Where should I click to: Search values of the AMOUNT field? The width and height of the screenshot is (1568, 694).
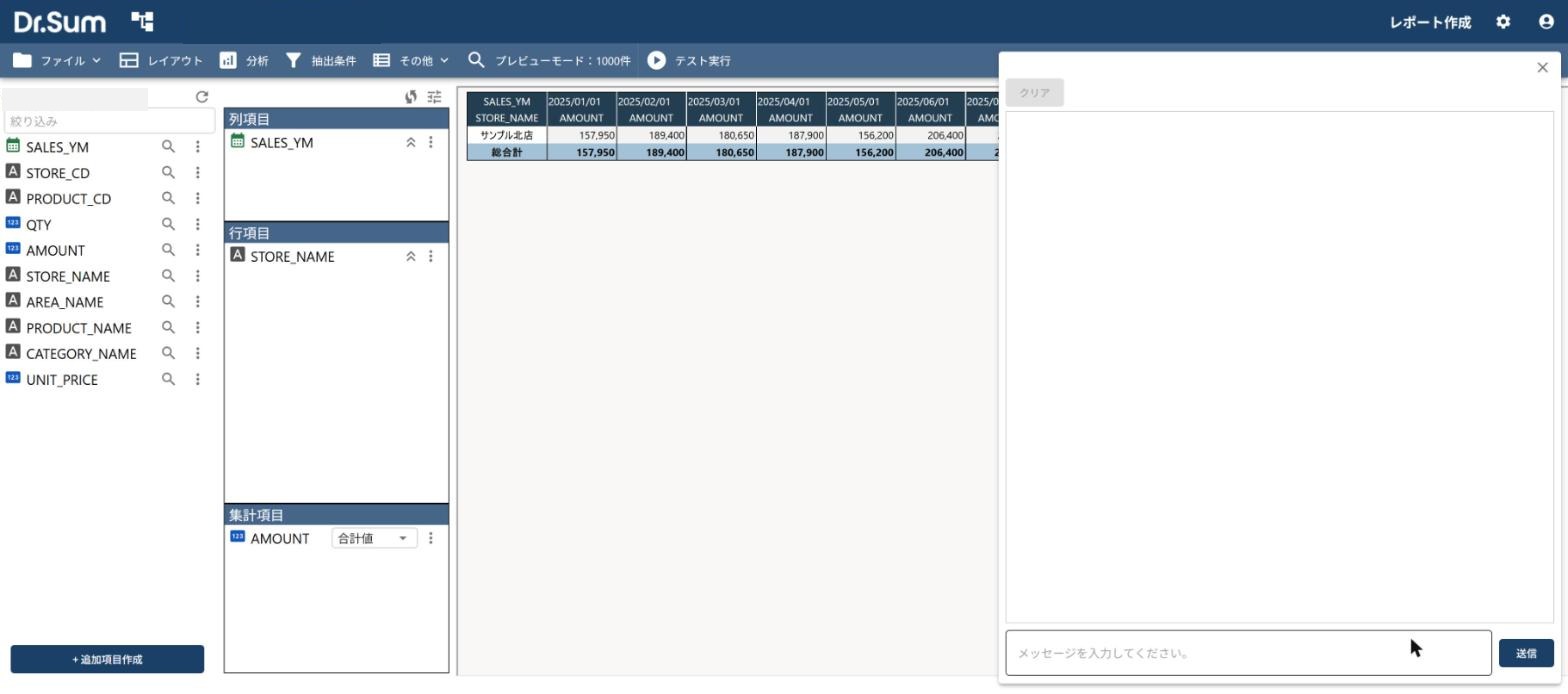168,250
